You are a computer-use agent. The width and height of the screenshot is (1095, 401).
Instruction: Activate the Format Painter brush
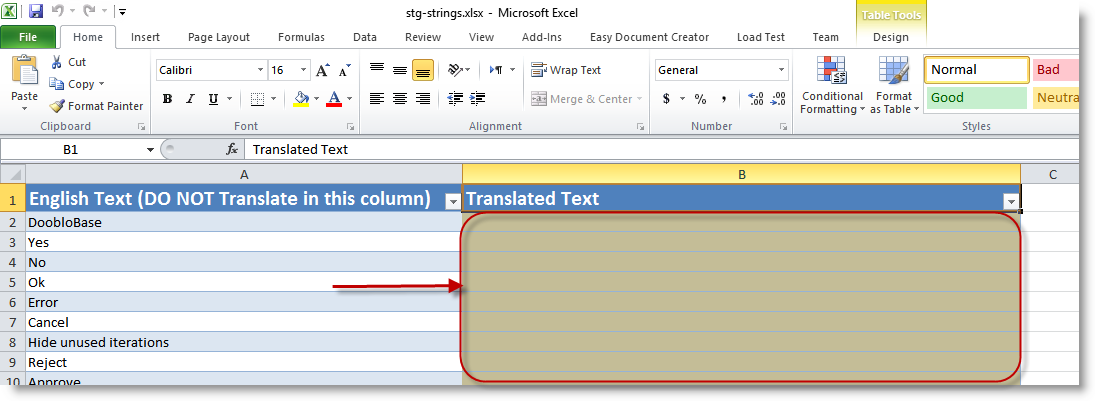(57, 106)
